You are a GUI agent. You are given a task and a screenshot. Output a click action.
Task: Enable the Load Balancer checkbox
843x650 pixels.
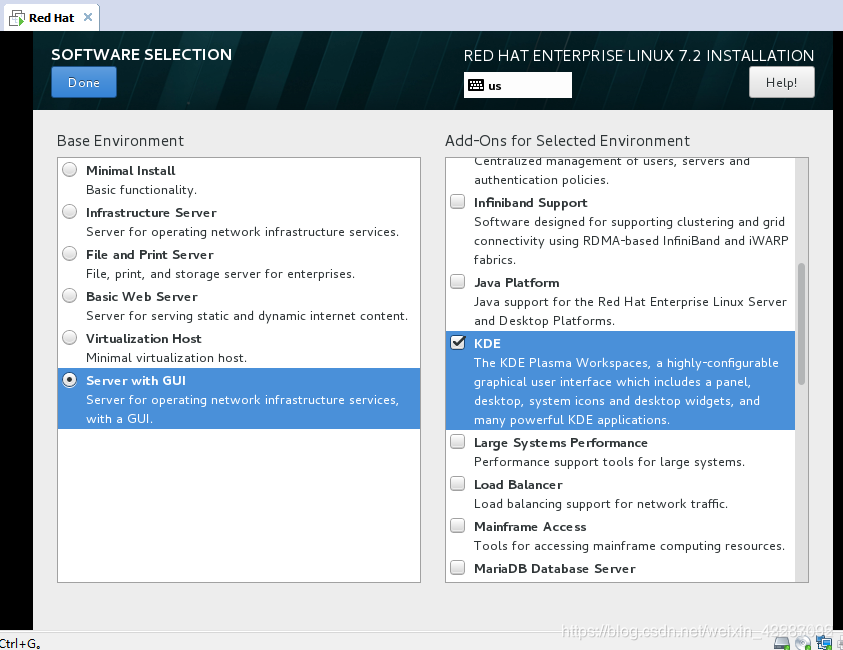pos(458,484)
